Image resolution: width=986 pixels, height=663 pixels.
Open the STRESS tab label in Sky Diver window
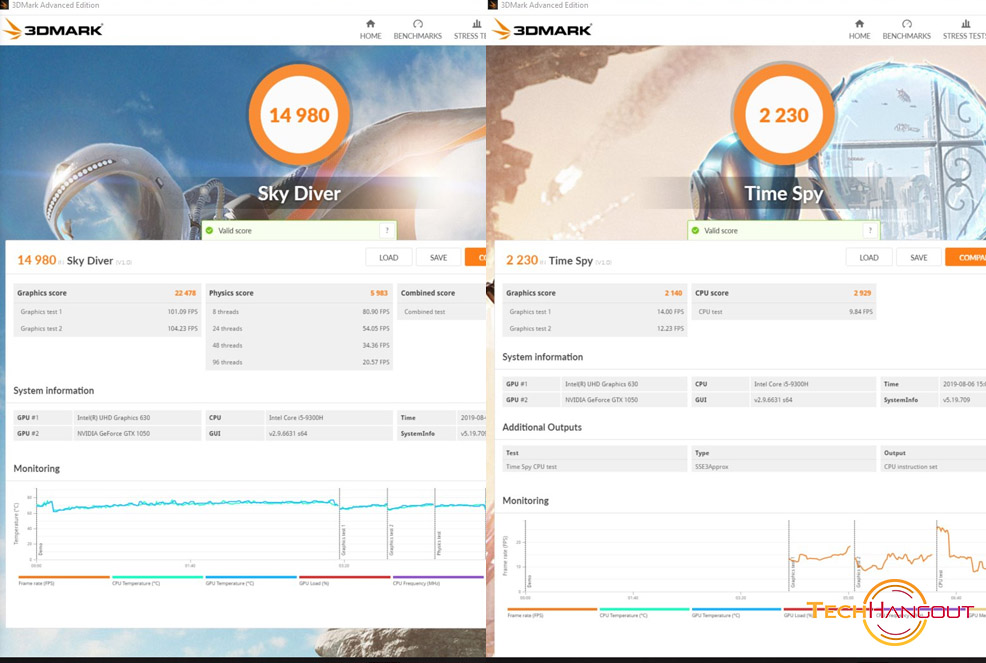pos(470,36)
